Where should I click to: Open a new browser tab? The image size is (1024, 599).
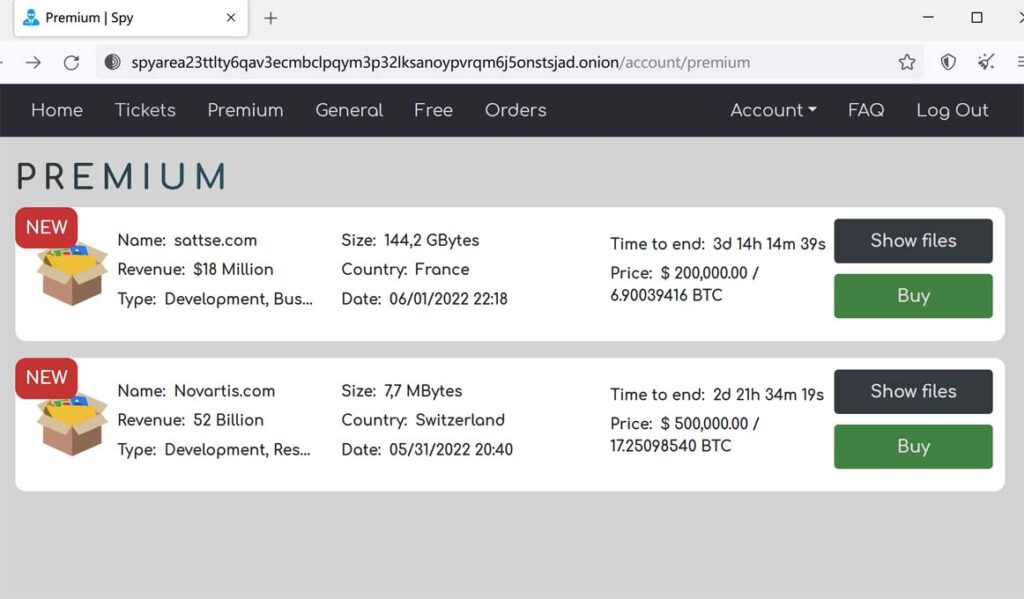[270, 18]
